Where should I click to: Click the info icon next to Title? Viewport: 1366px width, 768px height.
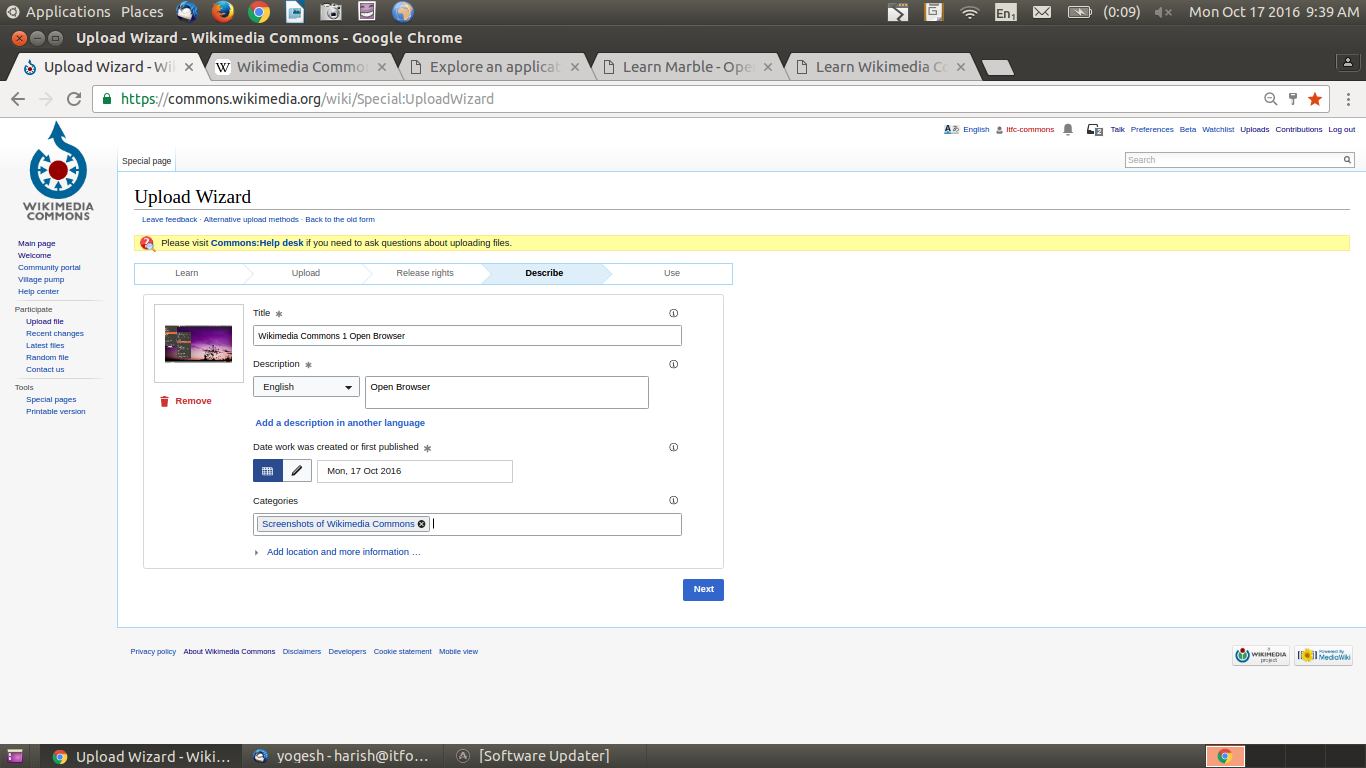(x=673, y=313)
